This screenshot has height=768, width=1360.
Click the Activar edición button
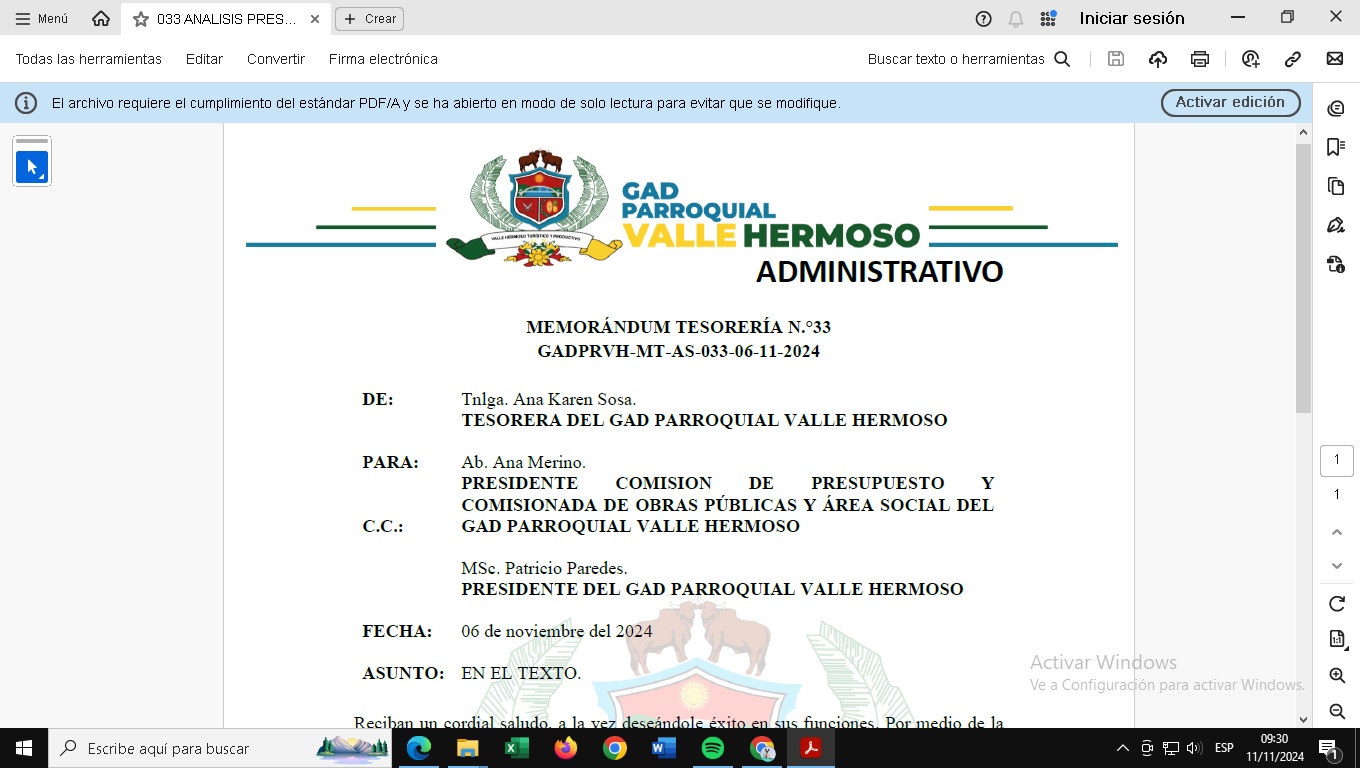point(1230,102)
